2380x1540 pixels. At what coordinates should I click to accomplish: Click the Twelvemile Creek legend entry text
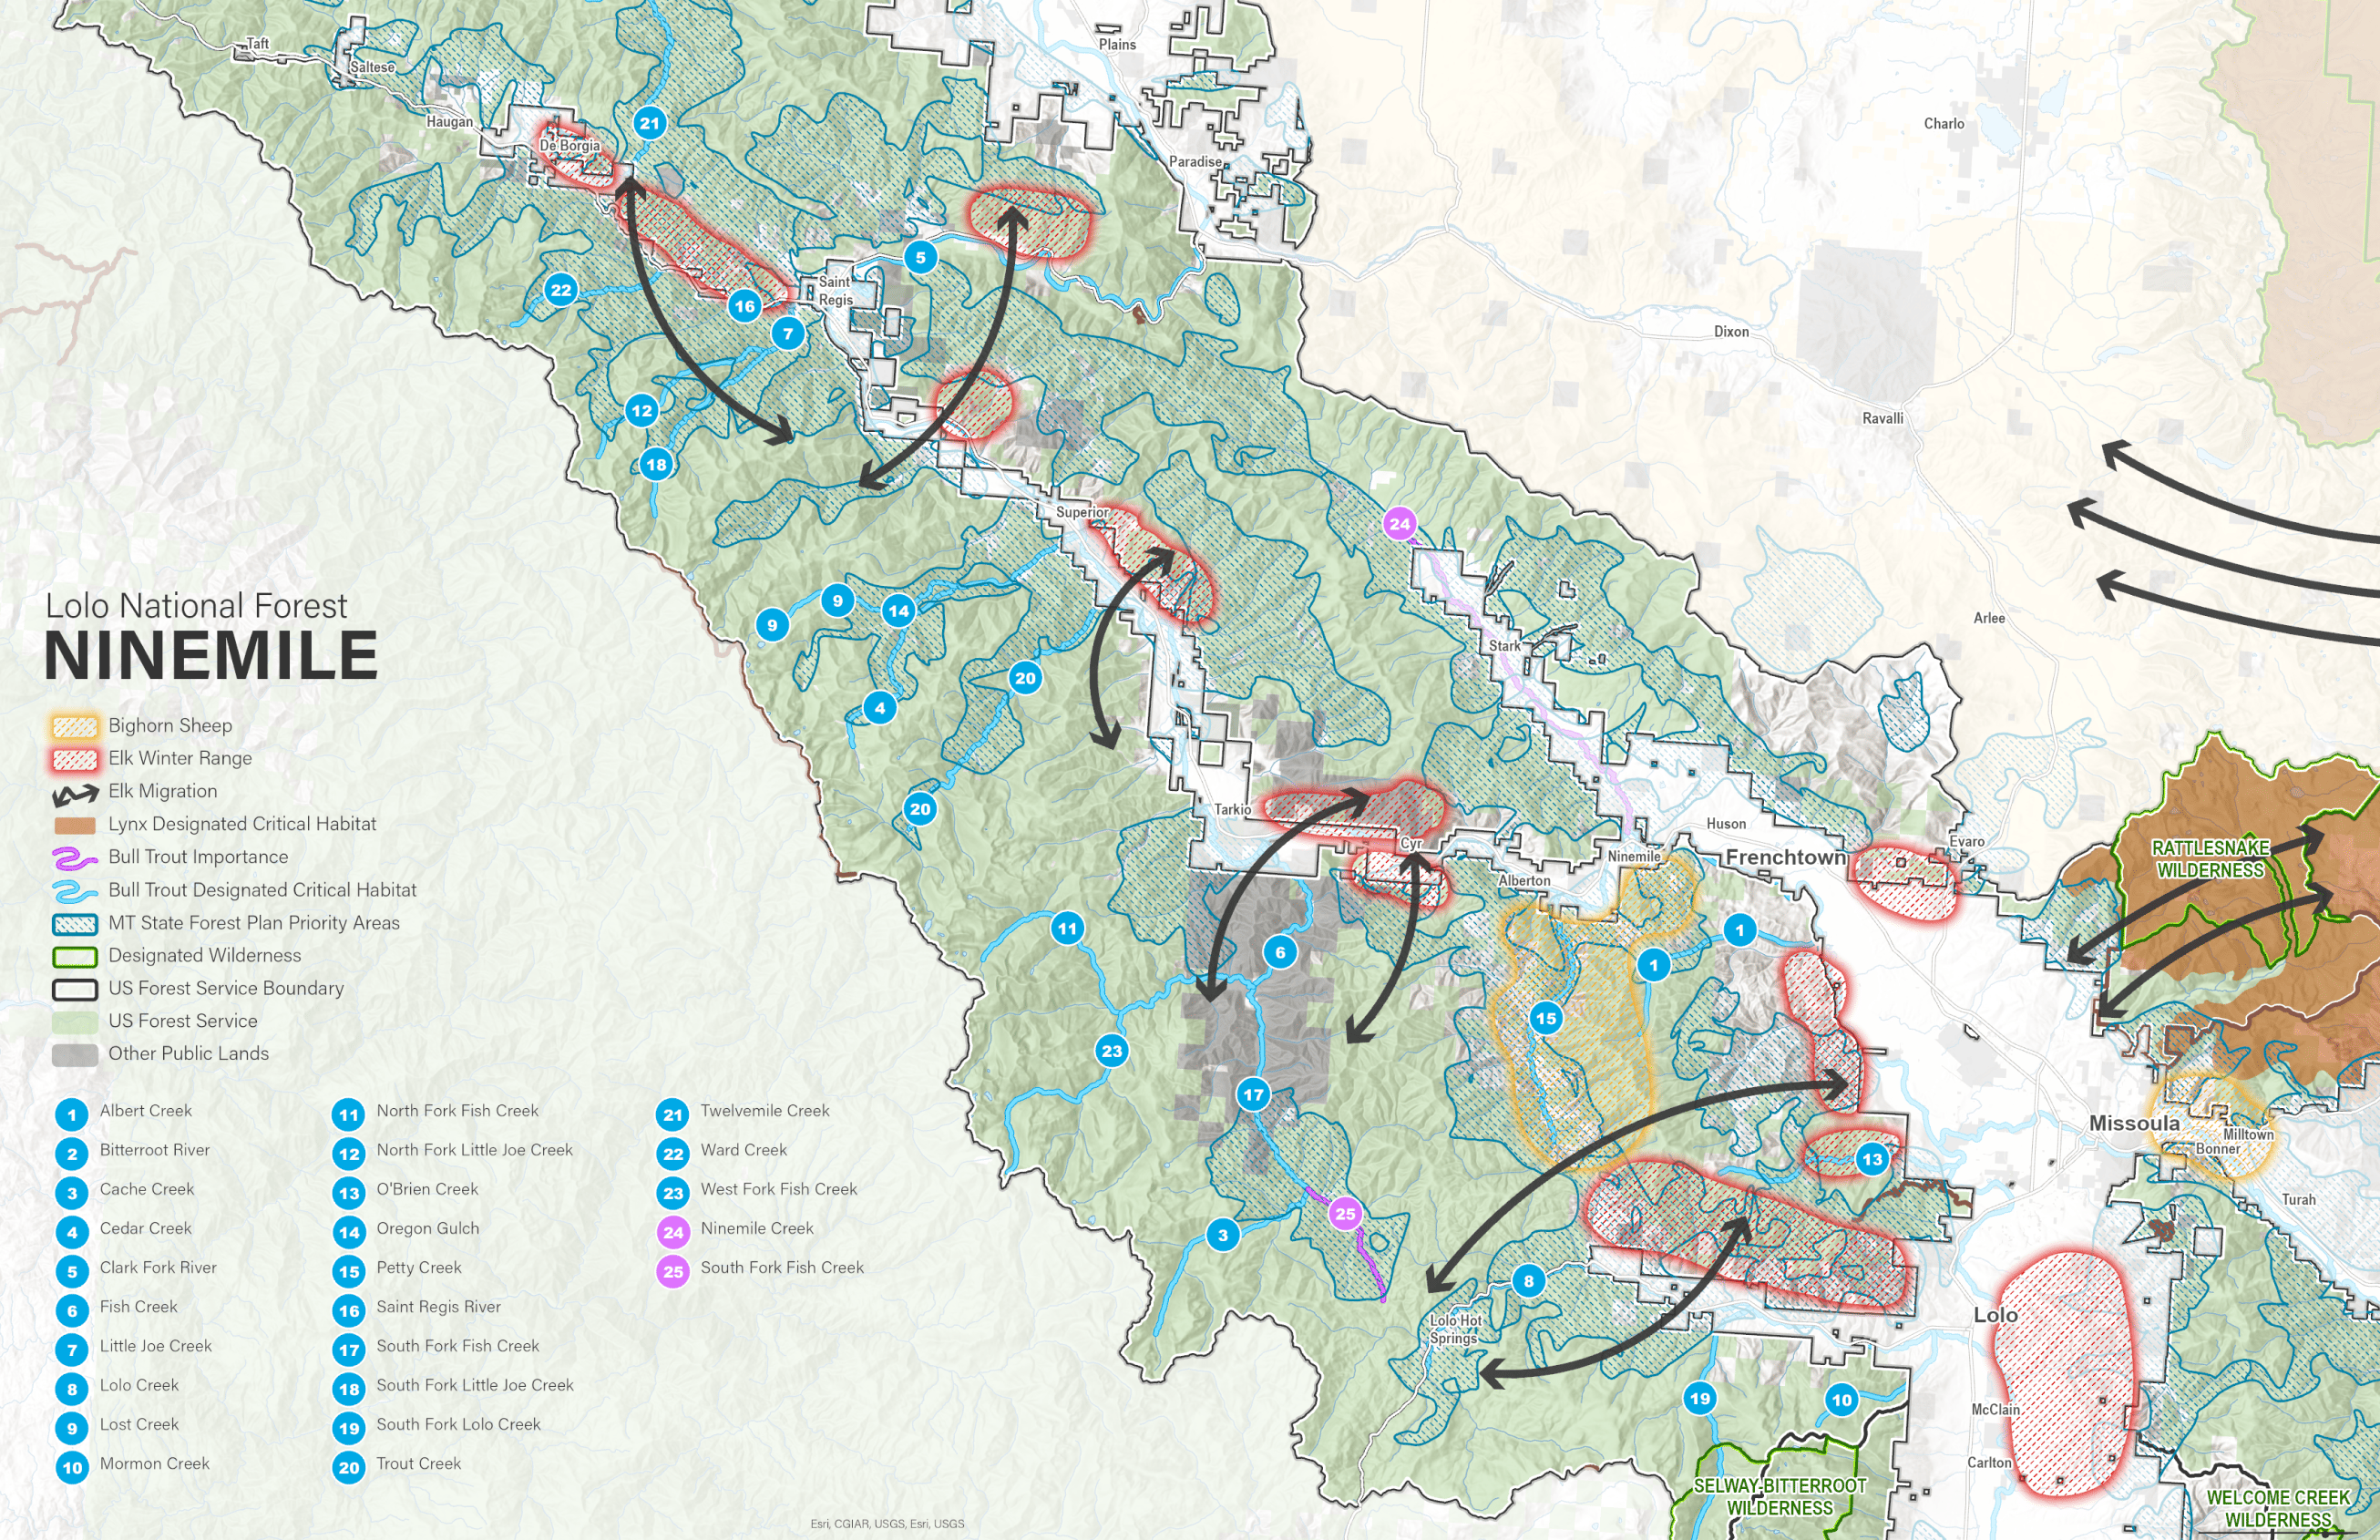(765, 1111)
